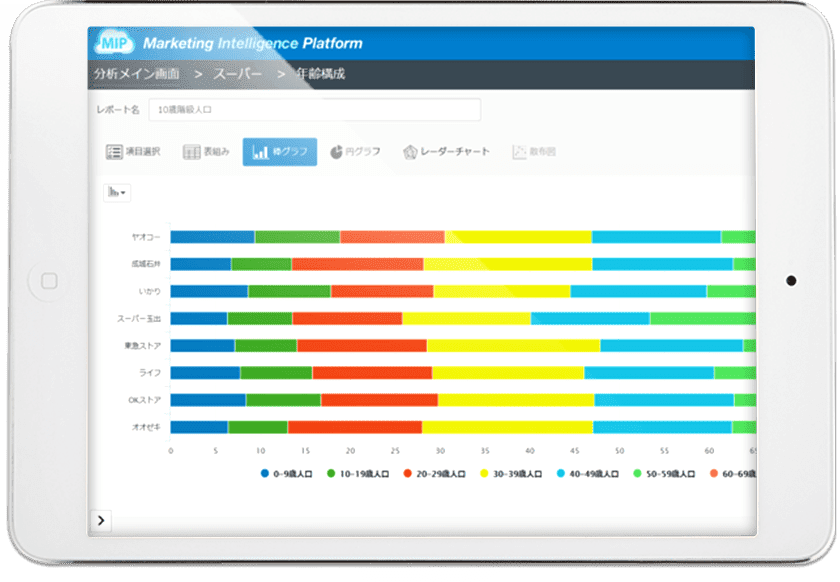Select the yellow segment of ヤオコー bar
The width and height of the screenshot is (840, 582).
518,237
